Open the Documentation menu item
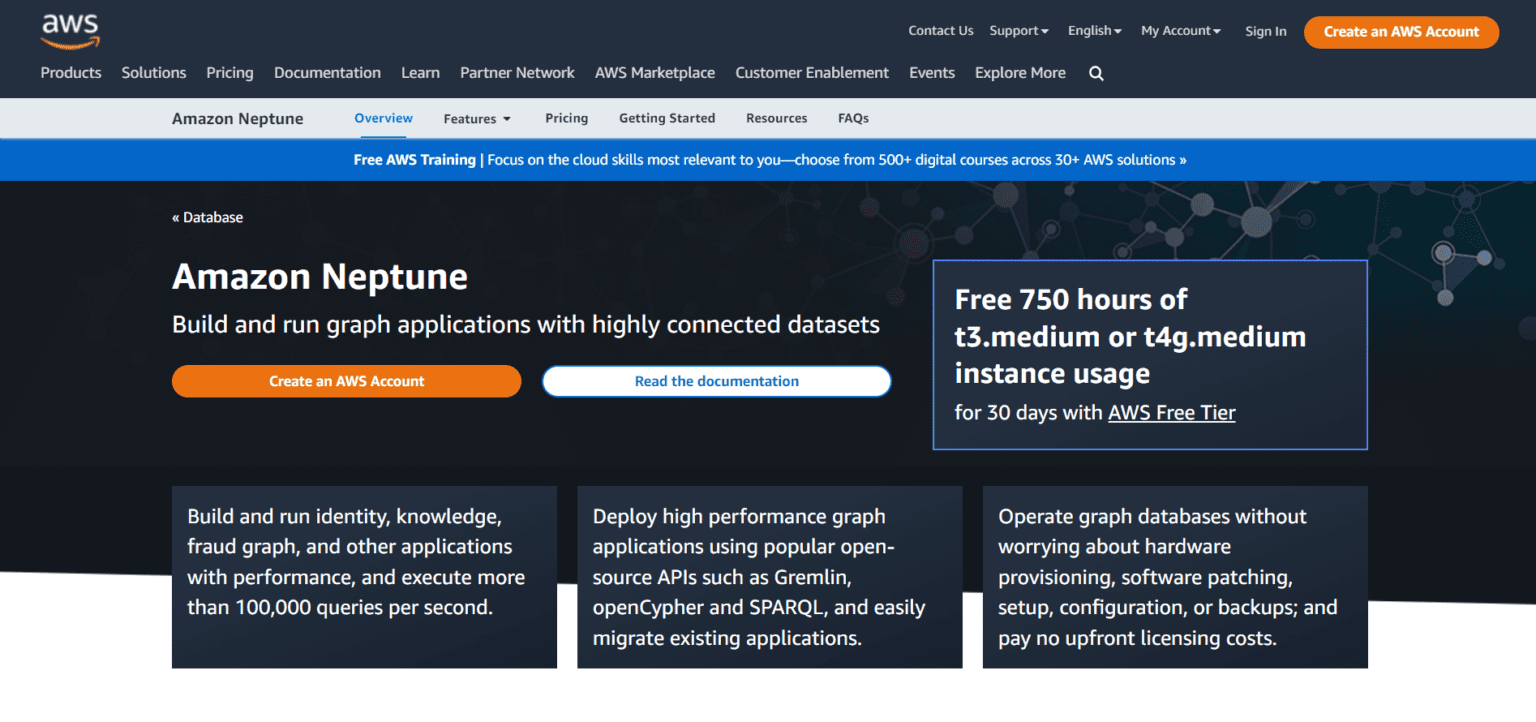The height and width of the screenshot is (722, 1536). click(x=327, y=72)
